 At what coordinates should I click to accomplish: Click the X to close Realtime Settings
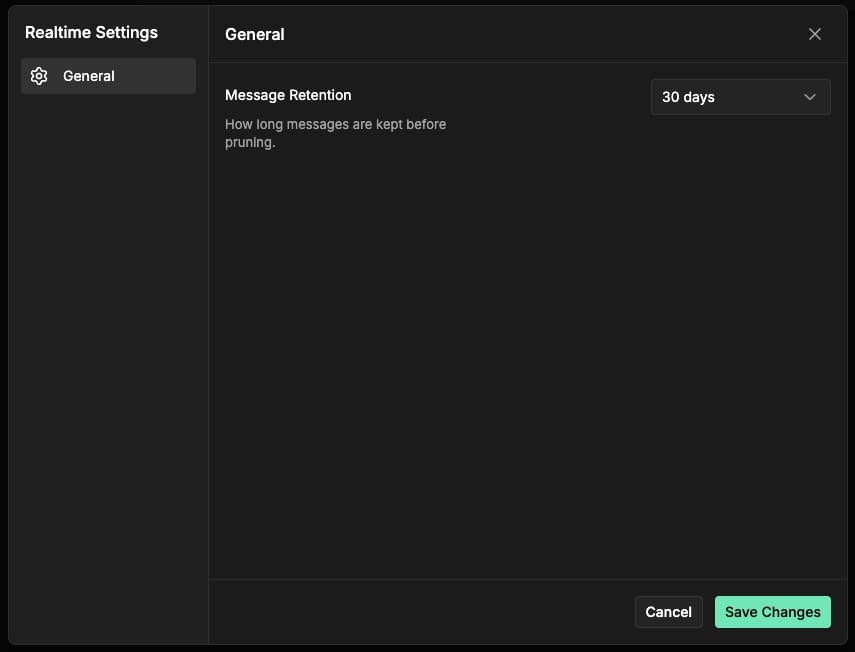point(815,33)
